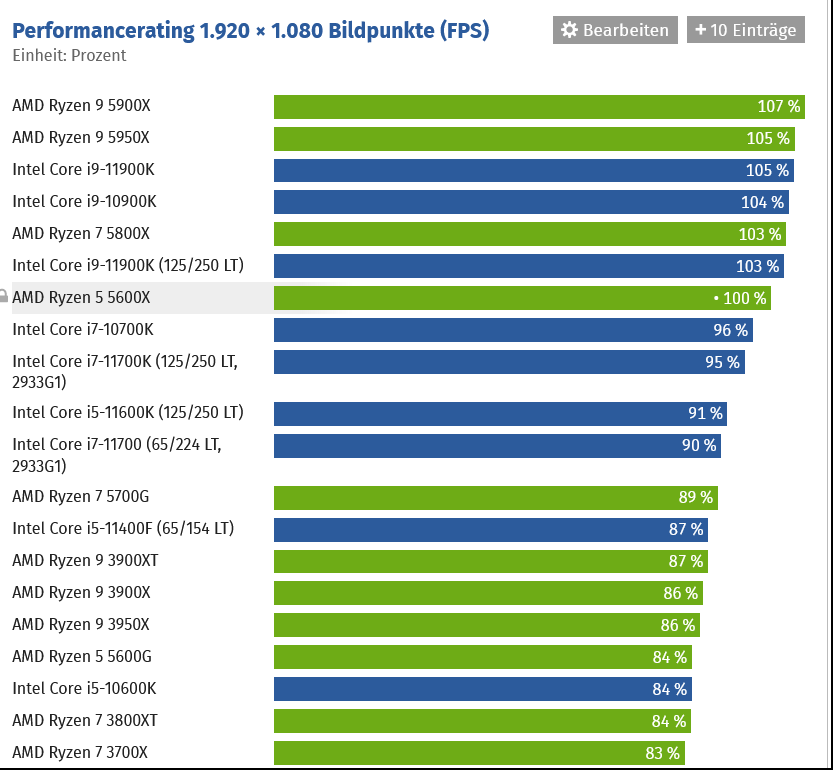Select the AMD Ryzen 9 3900XT label
This screenshot has height=770, width=833.
[85, 561]
